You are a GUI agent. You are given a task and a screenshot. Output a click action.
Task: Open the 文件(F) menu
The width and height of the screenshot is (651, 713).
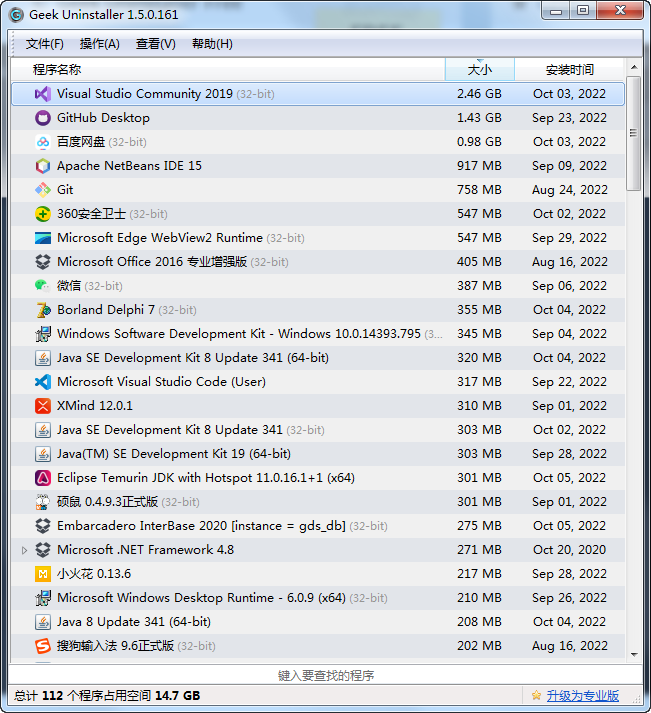pos(45,44)
